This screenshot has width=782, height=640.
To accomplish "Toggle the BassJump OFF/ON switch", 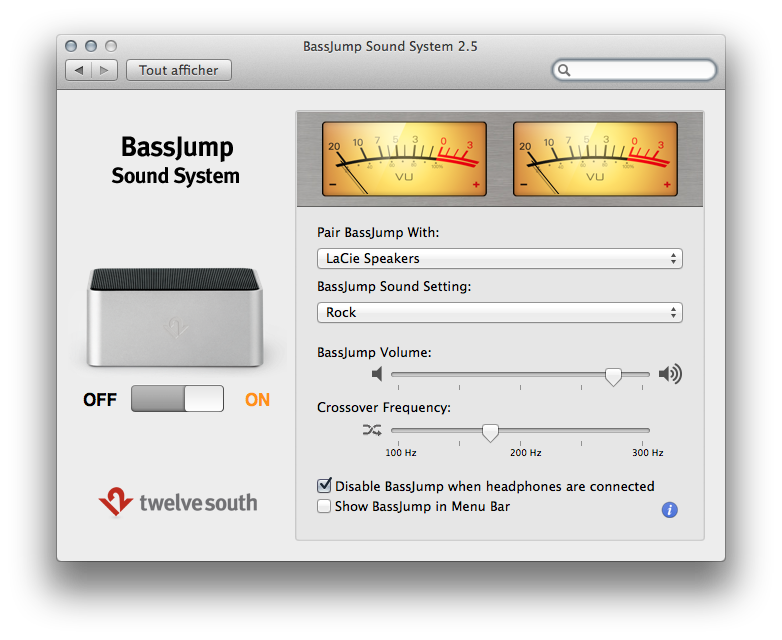I will pos(177,399).
